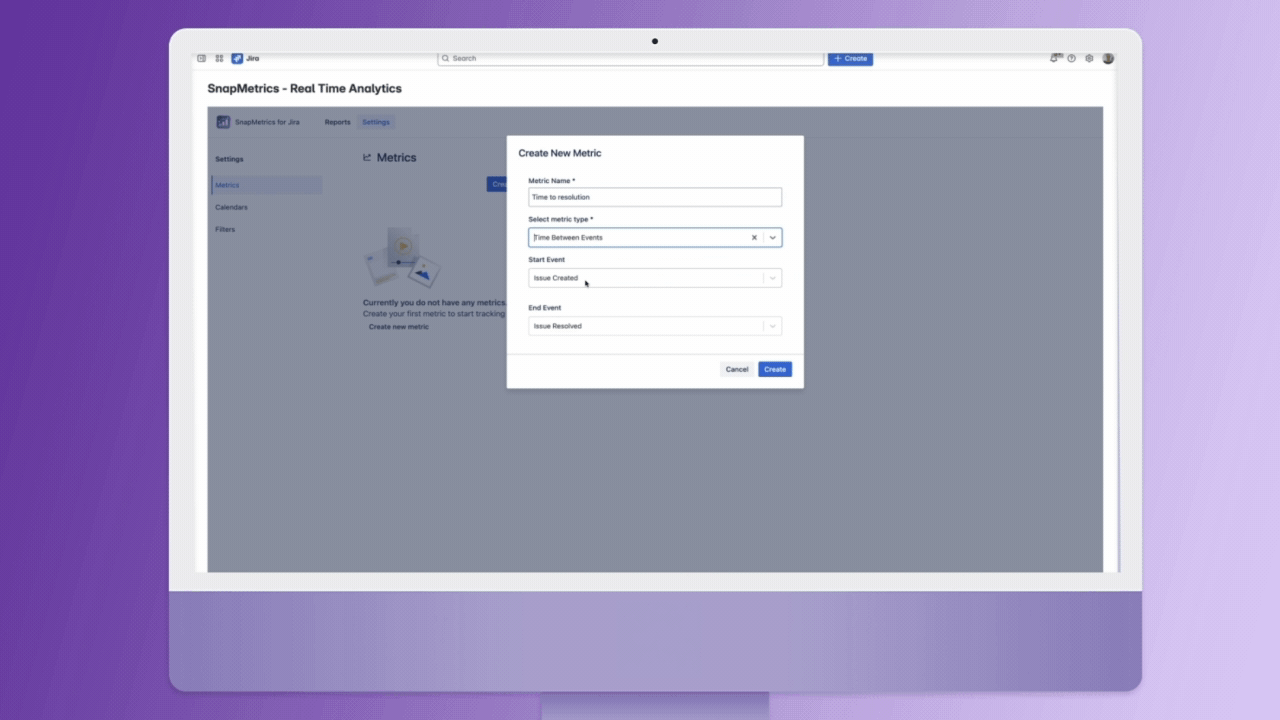Click the Create button in the dialog

click(775, 369)
